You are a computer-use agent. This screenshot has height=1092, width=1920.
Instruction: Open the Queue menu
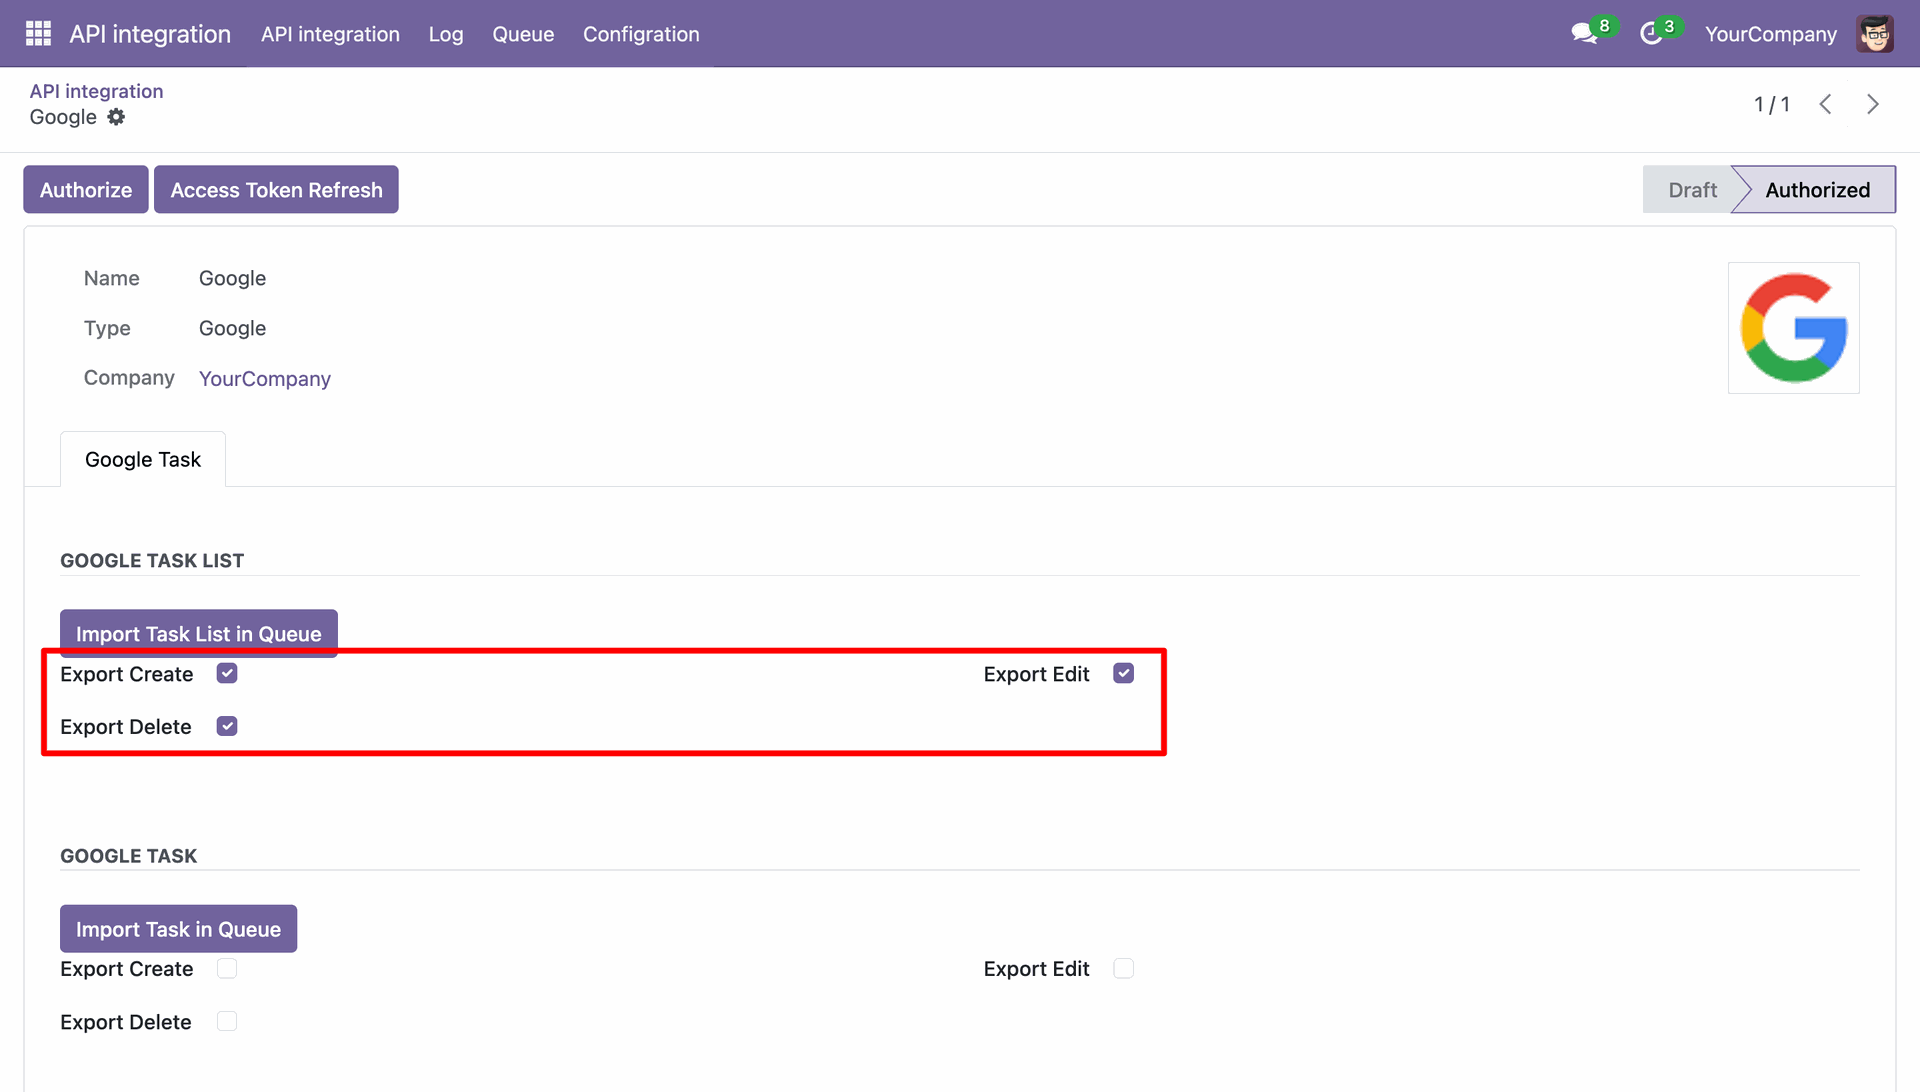click(523, 34)
